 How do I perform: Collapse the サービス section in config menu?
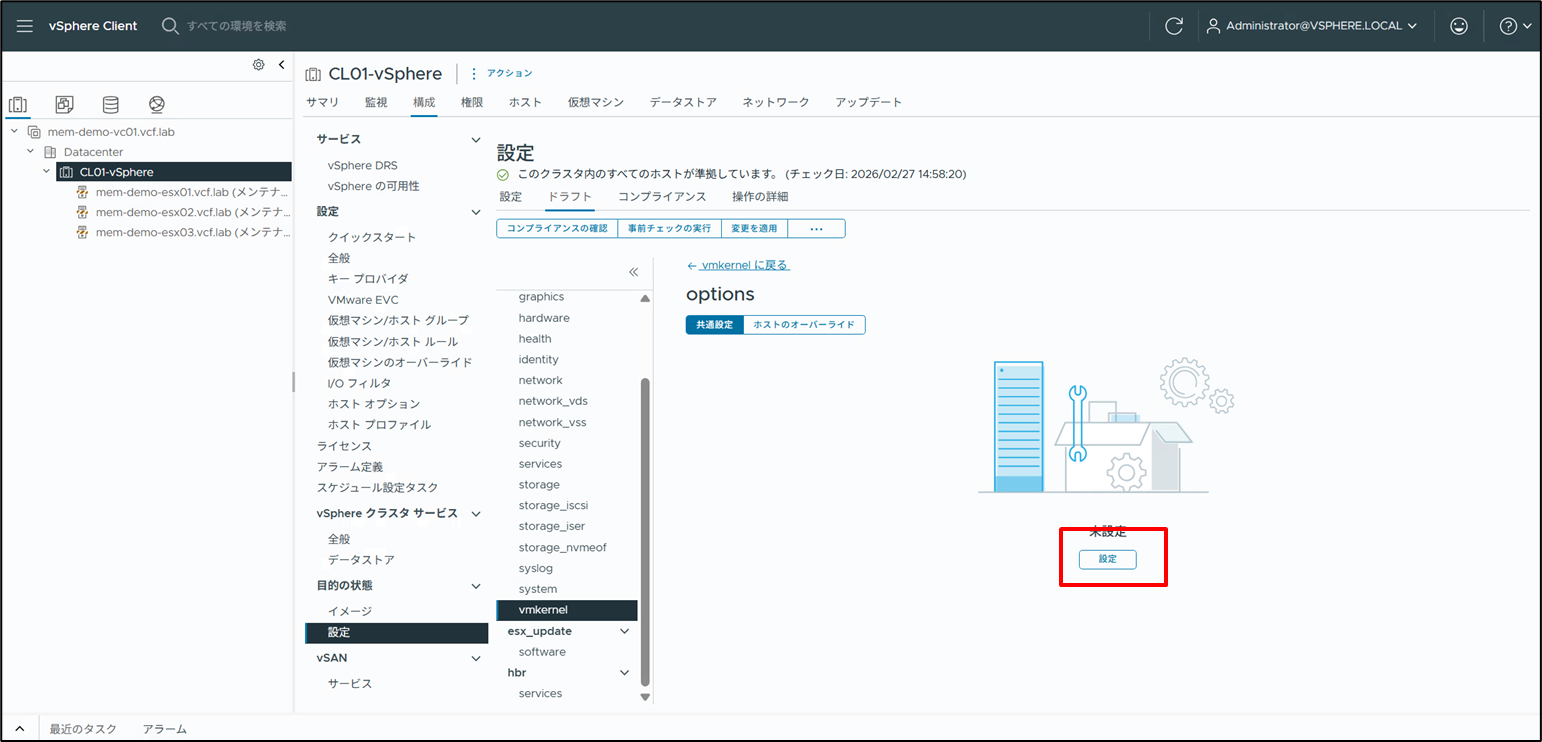coord(476,140)
